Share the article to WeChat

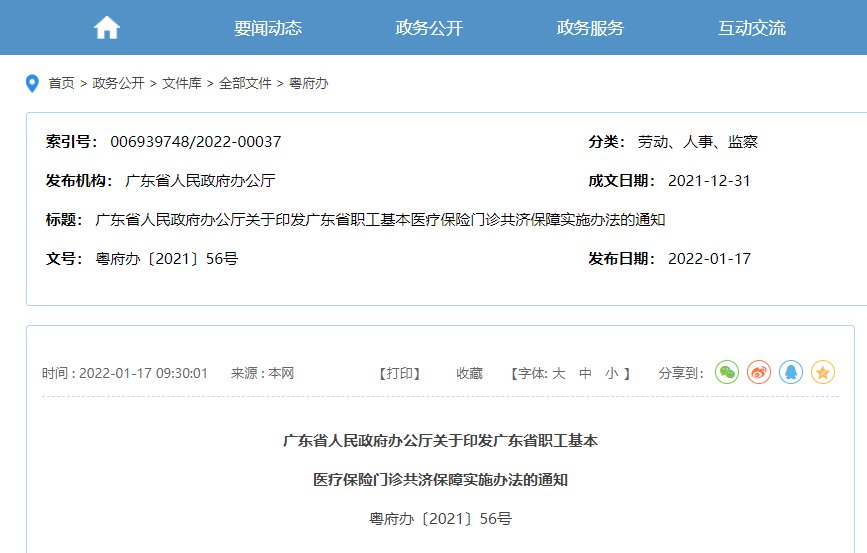[727, 372]
